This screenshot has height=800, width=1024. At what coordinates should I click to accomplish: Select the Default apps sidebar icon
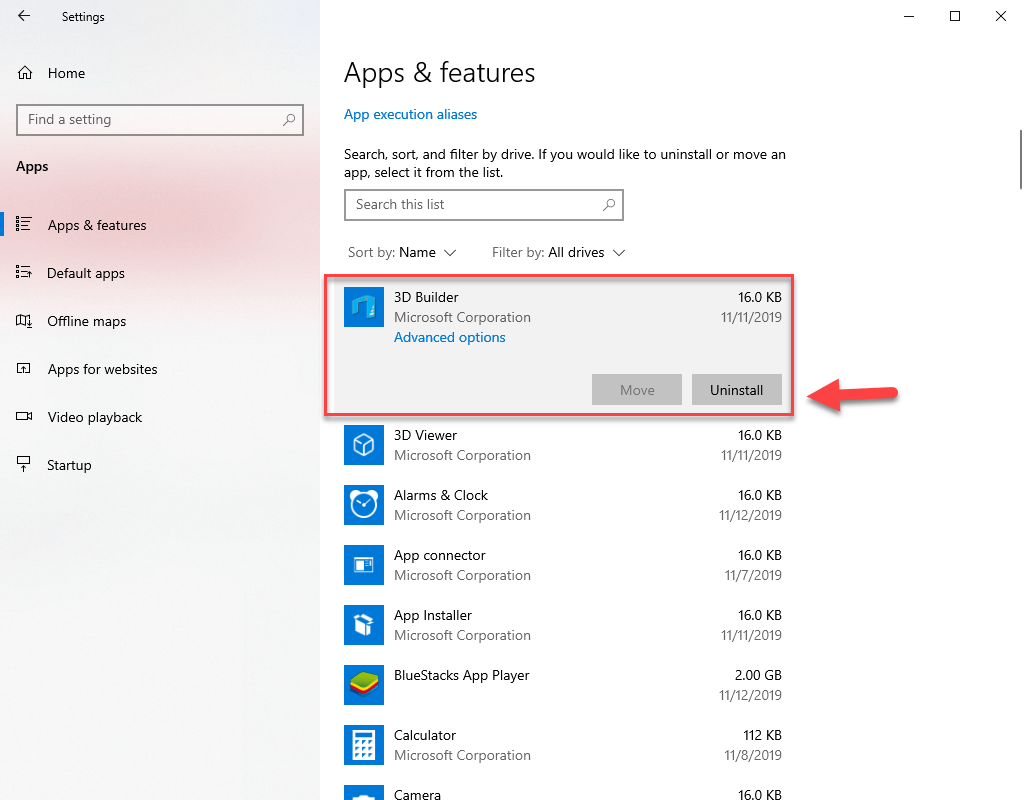(24, 273)
